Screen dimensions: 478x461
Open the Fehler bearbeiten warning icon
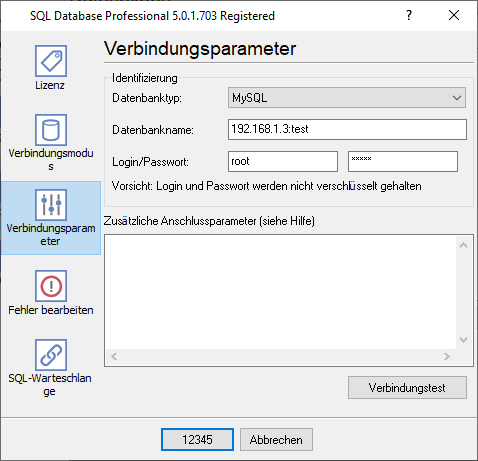51,286
